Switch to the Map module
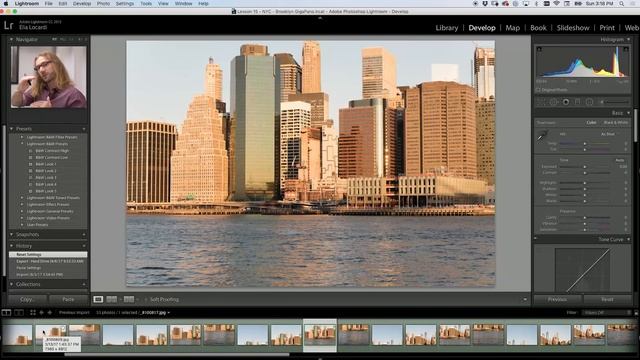This screenshot has height=360, width=640. (x=513, y=28)
